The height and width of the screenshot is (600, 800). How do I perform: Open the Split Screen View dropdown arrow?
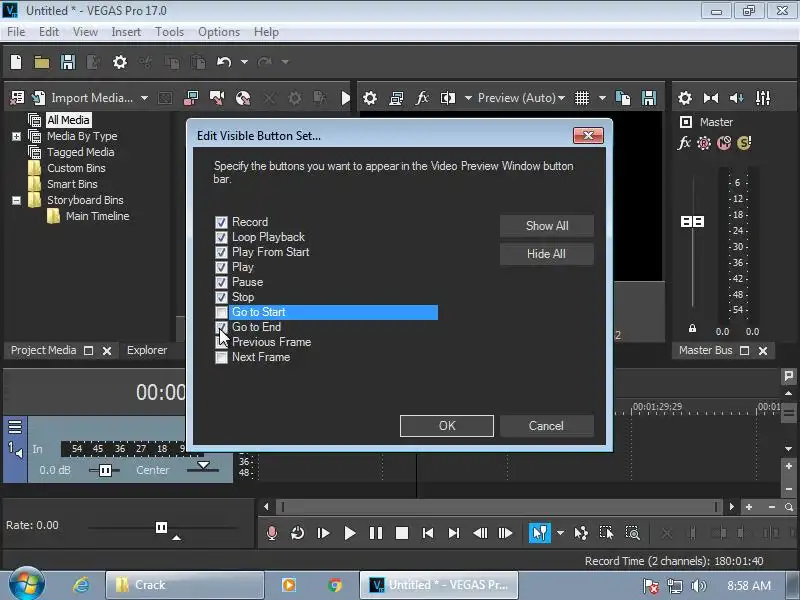(x=468, y=98)
